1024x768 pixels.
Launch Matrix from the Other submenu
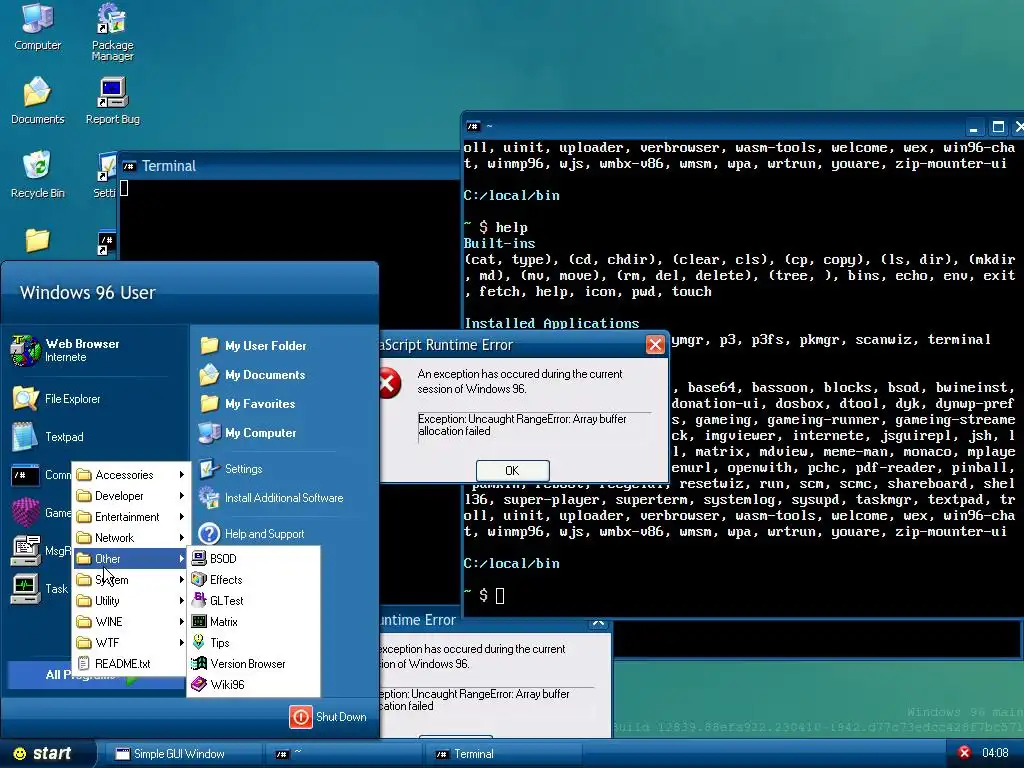click(253, 622)
